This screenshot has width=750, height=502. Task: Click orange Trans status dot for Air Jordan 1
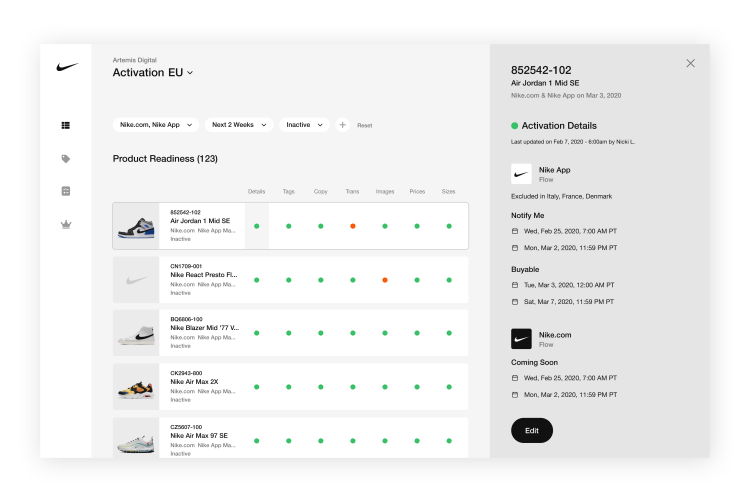point(353,226)
